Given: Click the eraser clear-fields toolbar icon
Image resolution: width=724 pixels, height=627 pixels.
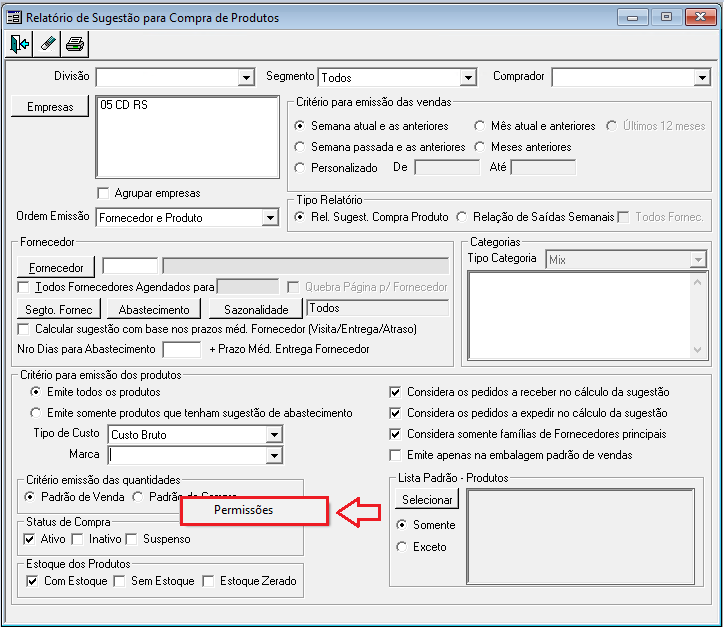Looking at the screenshot, I should [47, 44].
